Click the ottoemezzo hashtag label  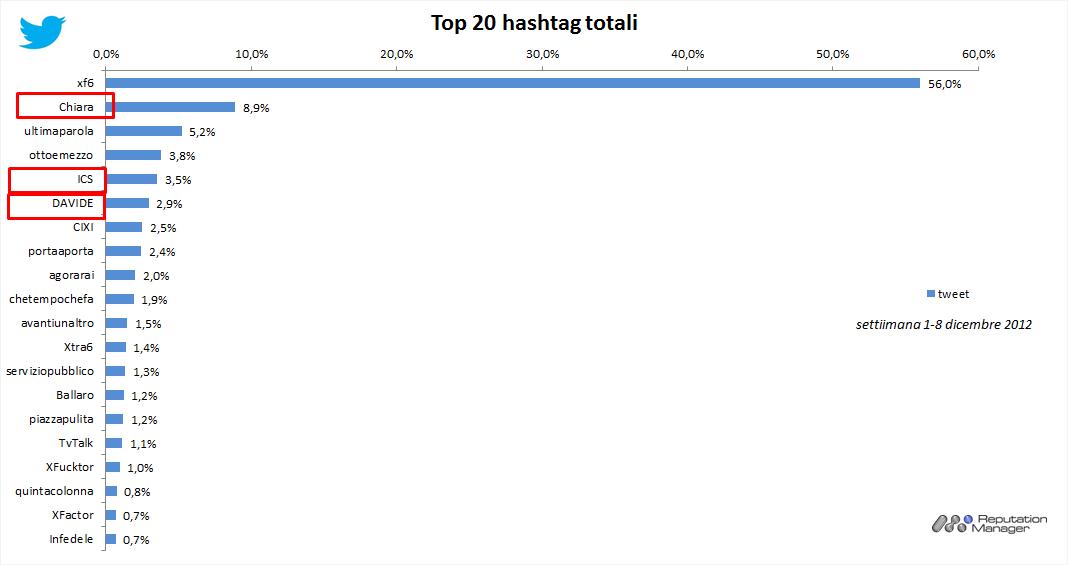pos(63,155)
